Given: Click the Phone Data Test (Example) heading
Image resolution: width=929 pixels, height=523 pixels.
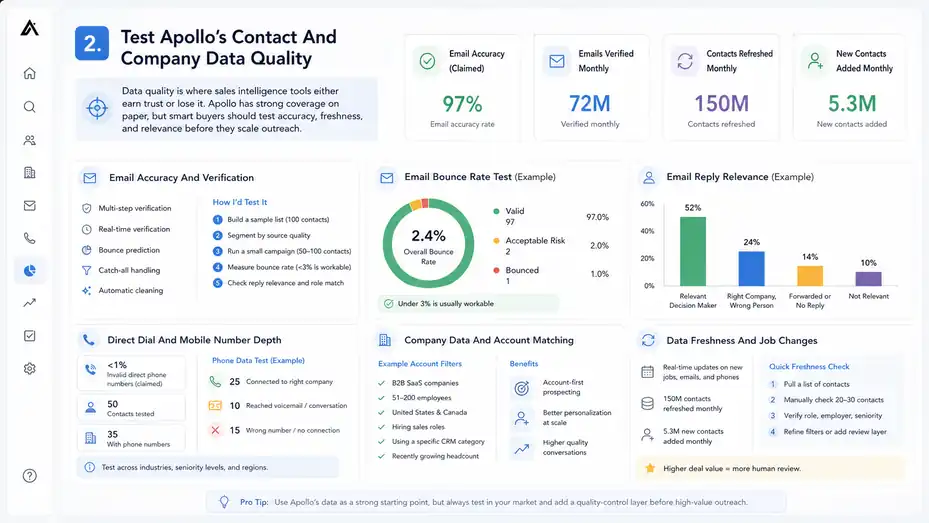Looking at the screenshot, I should (x=258, y=360).
